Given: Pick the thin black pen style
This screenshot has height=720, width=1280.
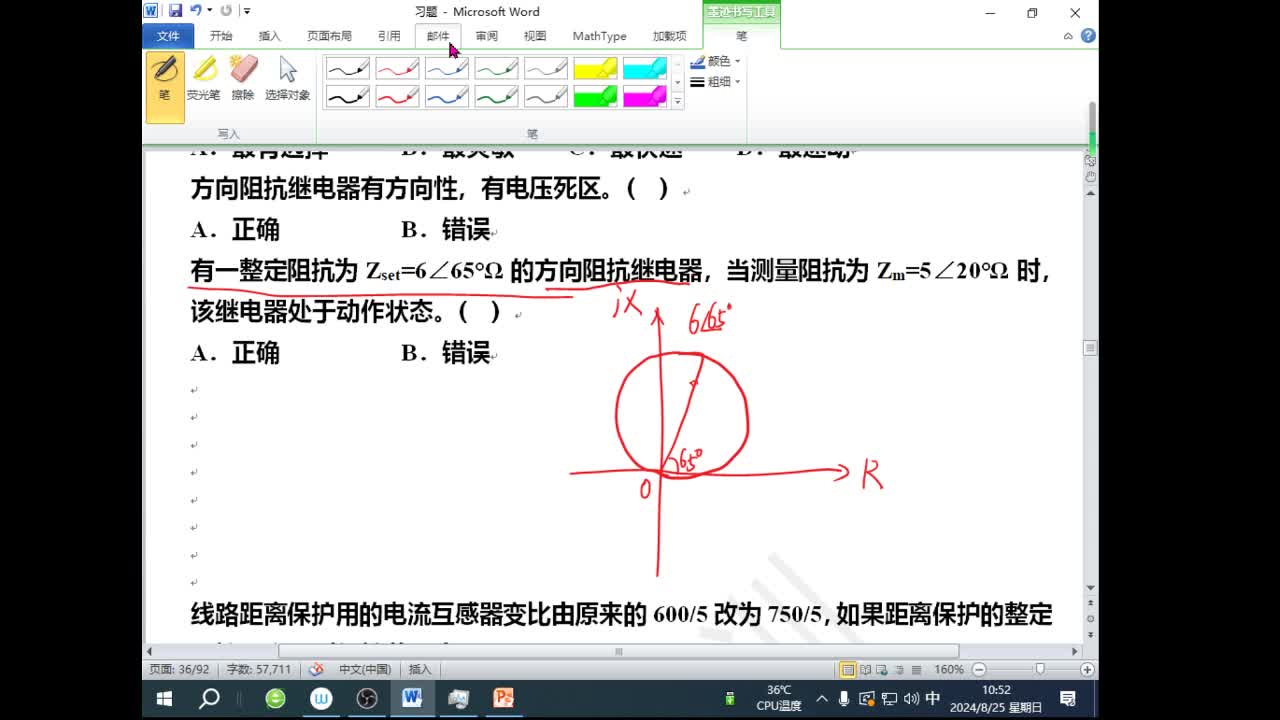Looking at the screenshot, I should [x=348, y=69].
